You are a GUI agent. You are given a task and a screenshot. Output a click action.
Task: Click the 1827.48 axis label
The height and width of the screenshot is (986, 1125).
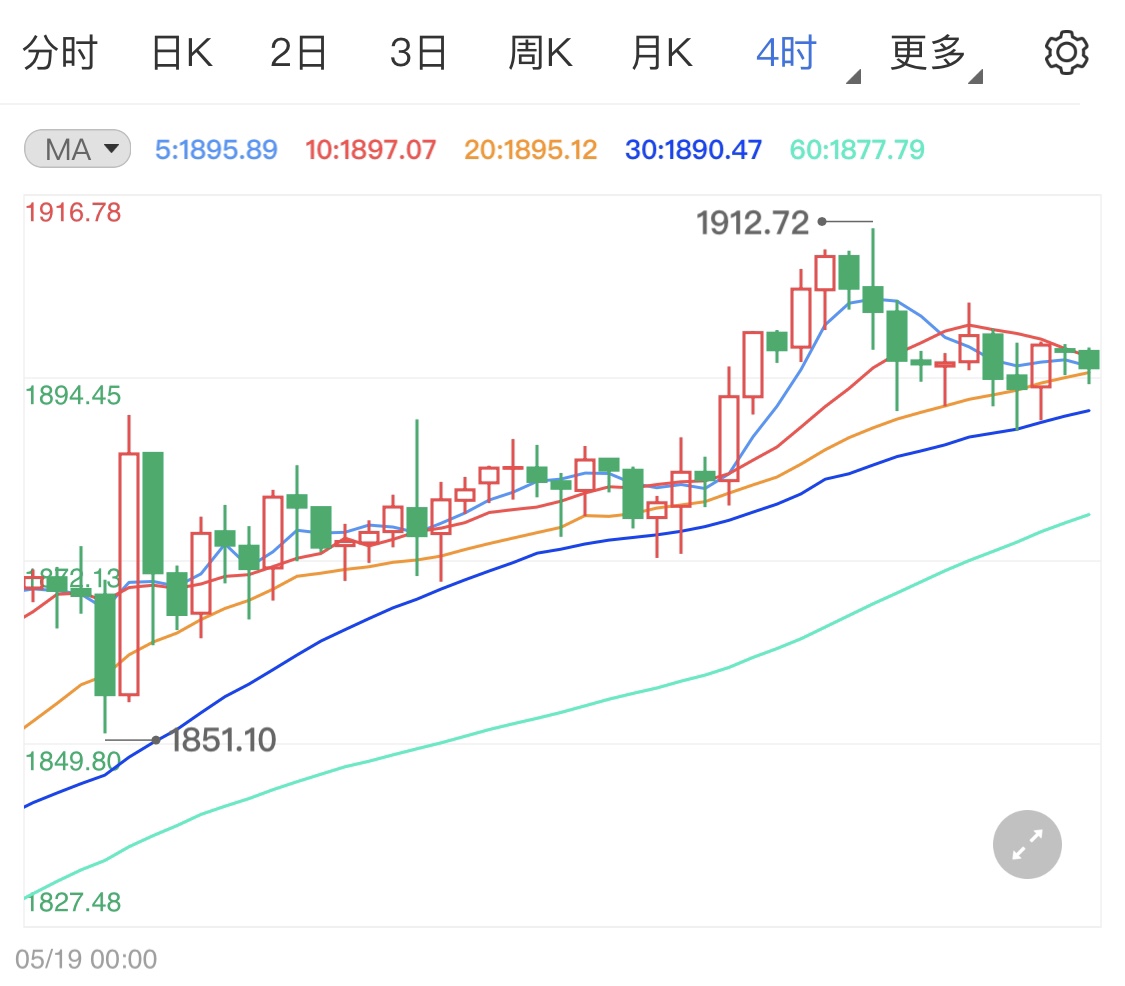pyautogui.click(x=73, y=902)
